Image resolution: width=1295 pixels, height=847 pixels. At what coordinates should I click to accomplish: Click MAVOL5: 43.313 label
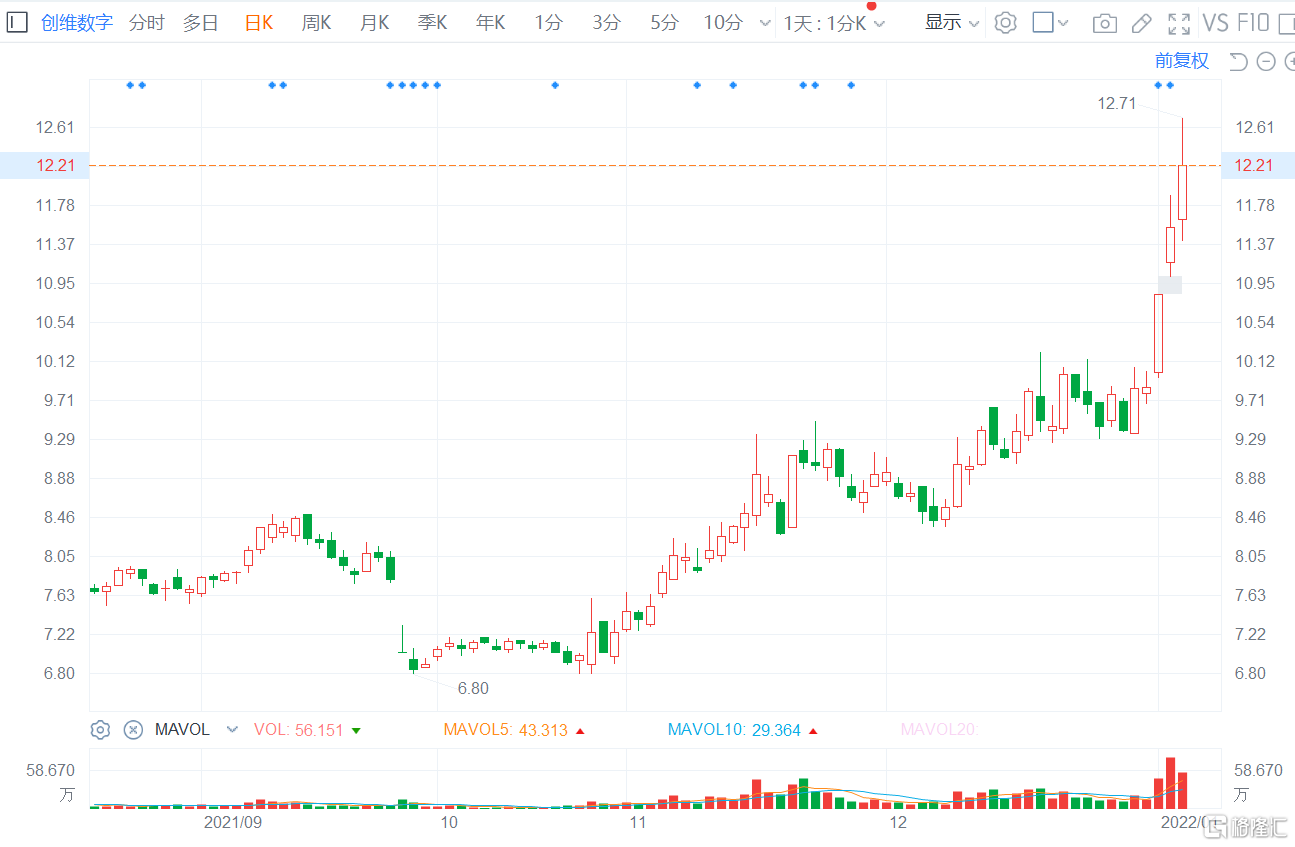[x=506, y=730]
